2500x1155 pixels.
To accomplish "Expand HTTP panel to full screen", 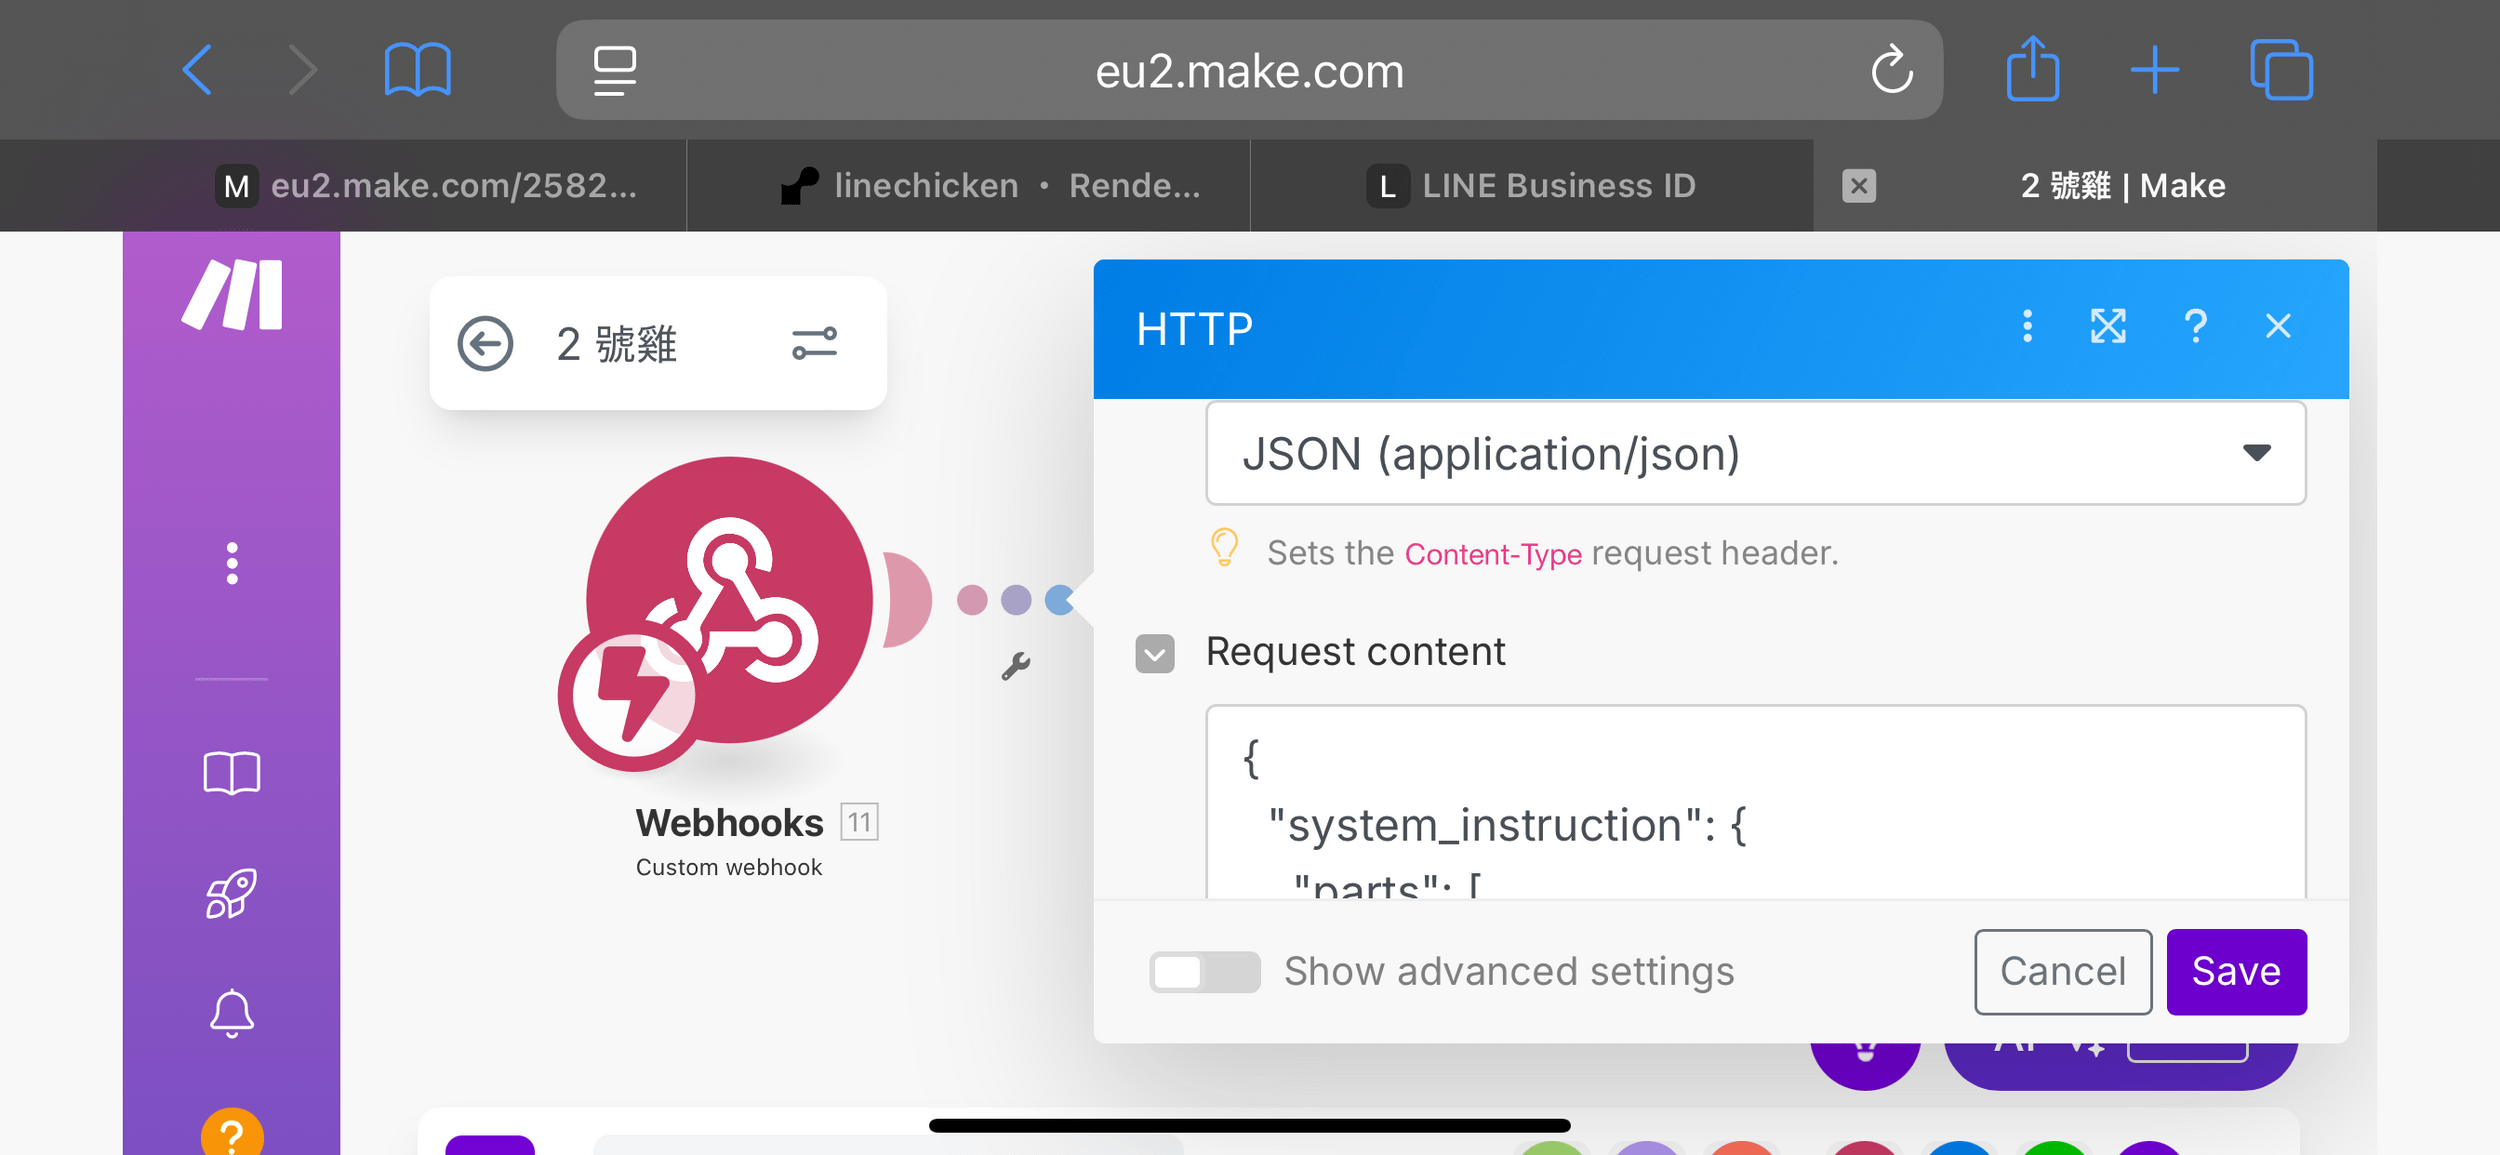I will pos(2108,326).
